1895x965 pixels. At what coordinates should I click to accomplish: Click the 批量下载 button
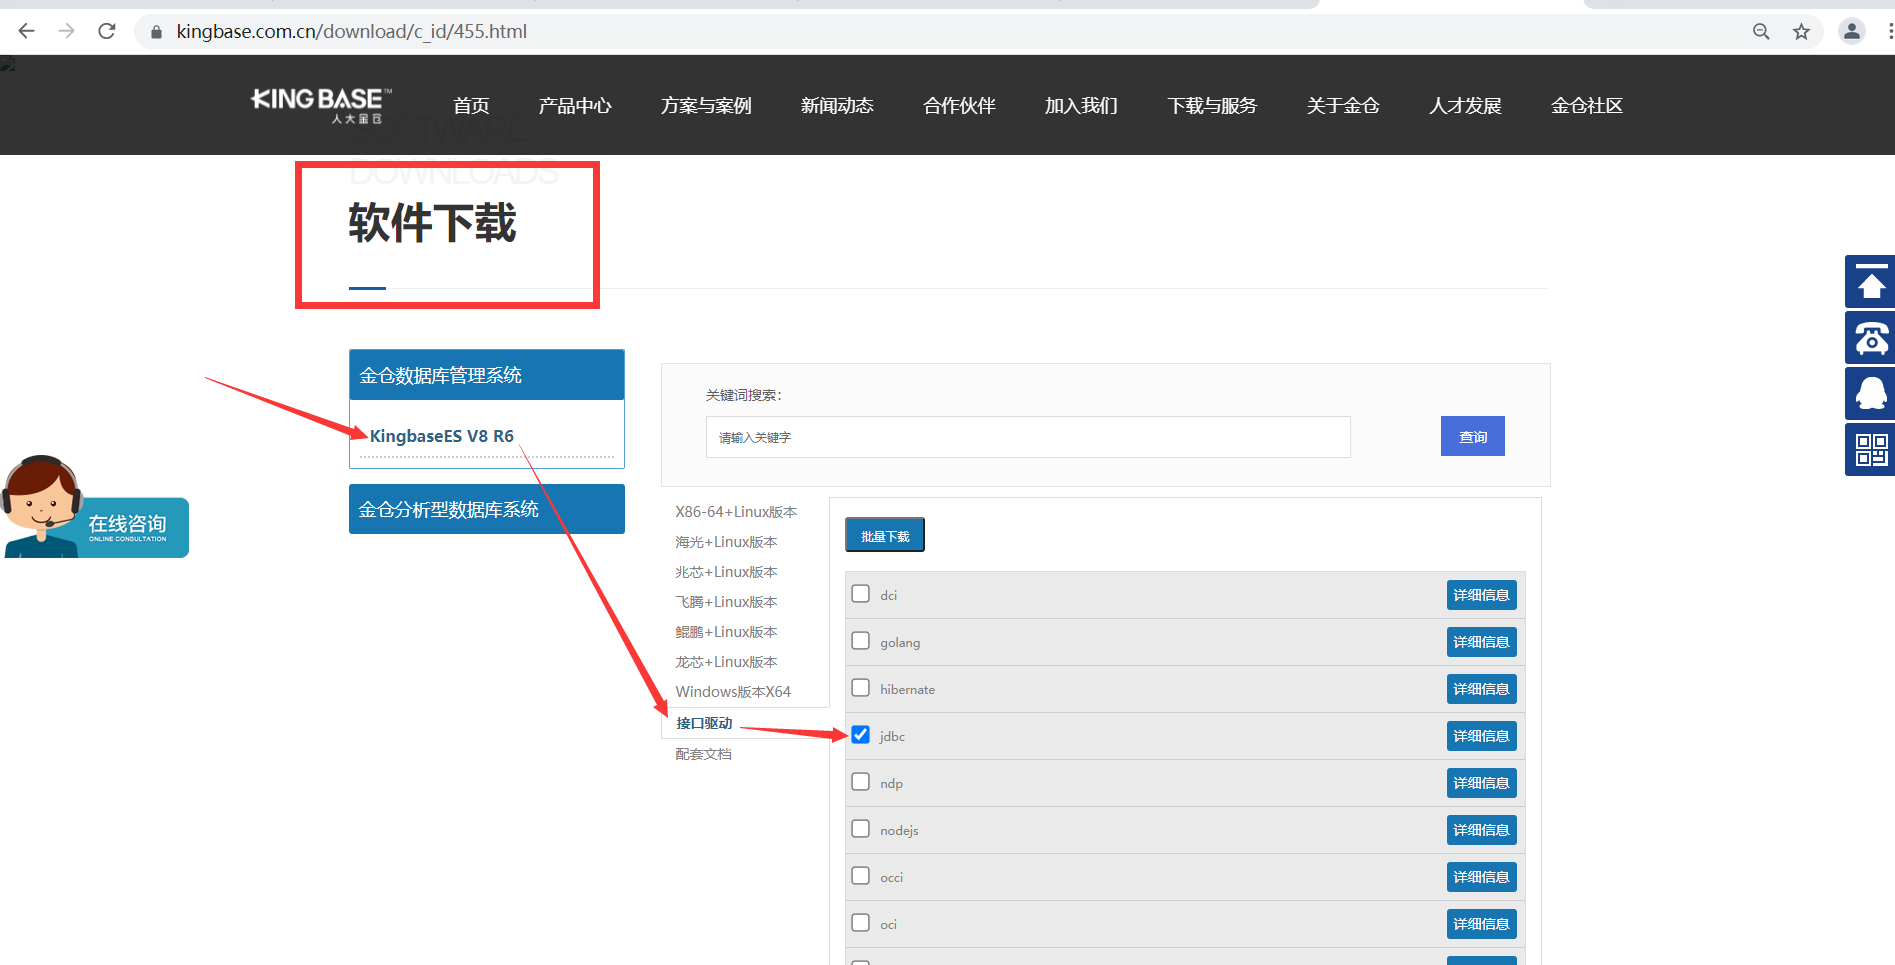pyautogui.click(x=884, y=534)
